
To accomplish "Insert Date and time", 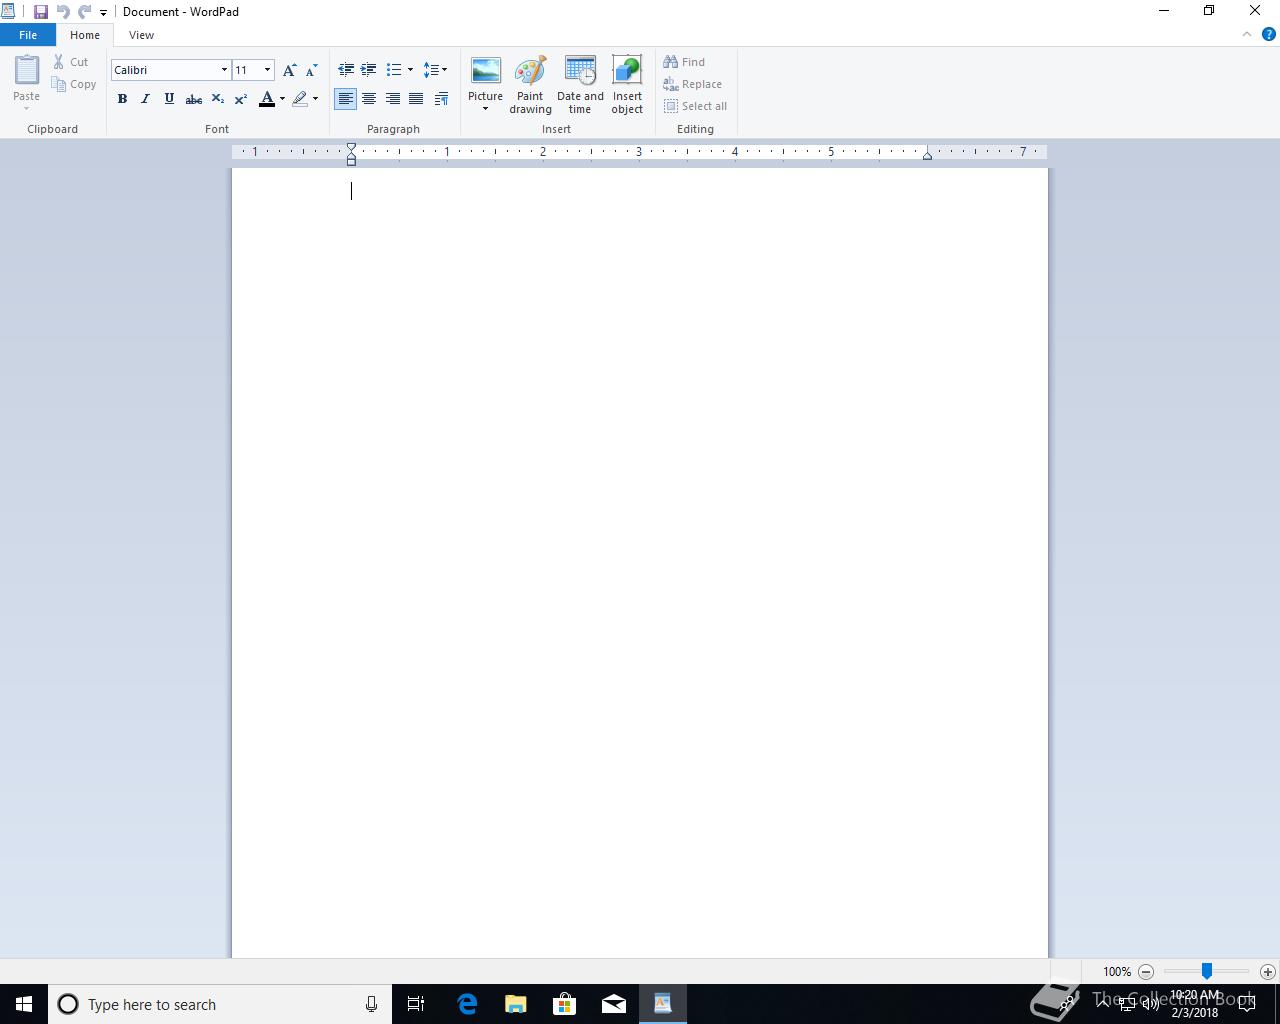I will [x=580, y=85].
